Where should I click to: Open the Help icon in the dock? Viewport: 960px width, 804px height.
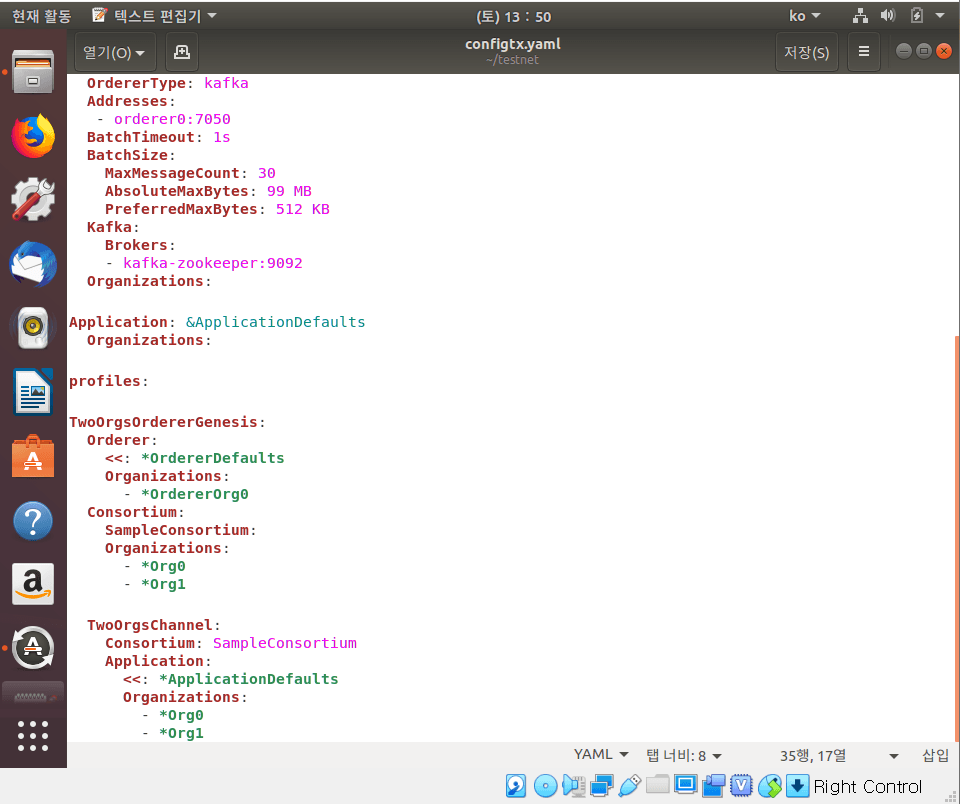(33, 520)
